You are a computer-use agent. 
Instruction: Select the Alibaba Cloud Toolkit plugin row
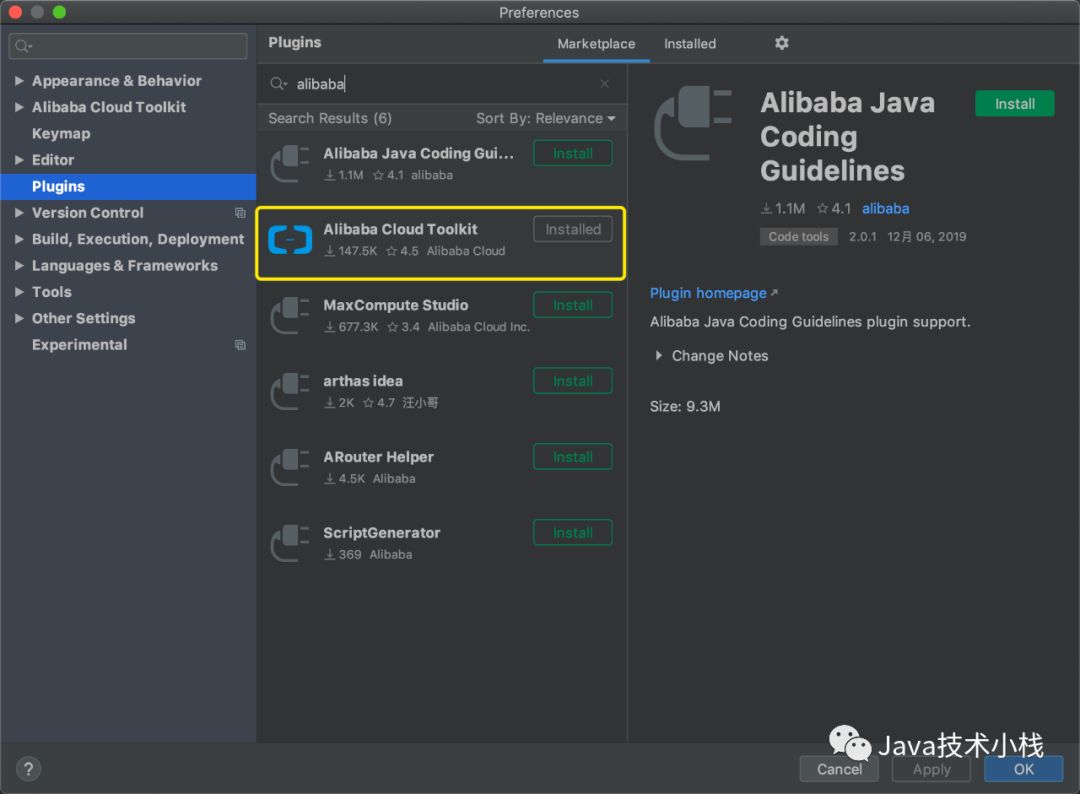click(x=441, y=243)
